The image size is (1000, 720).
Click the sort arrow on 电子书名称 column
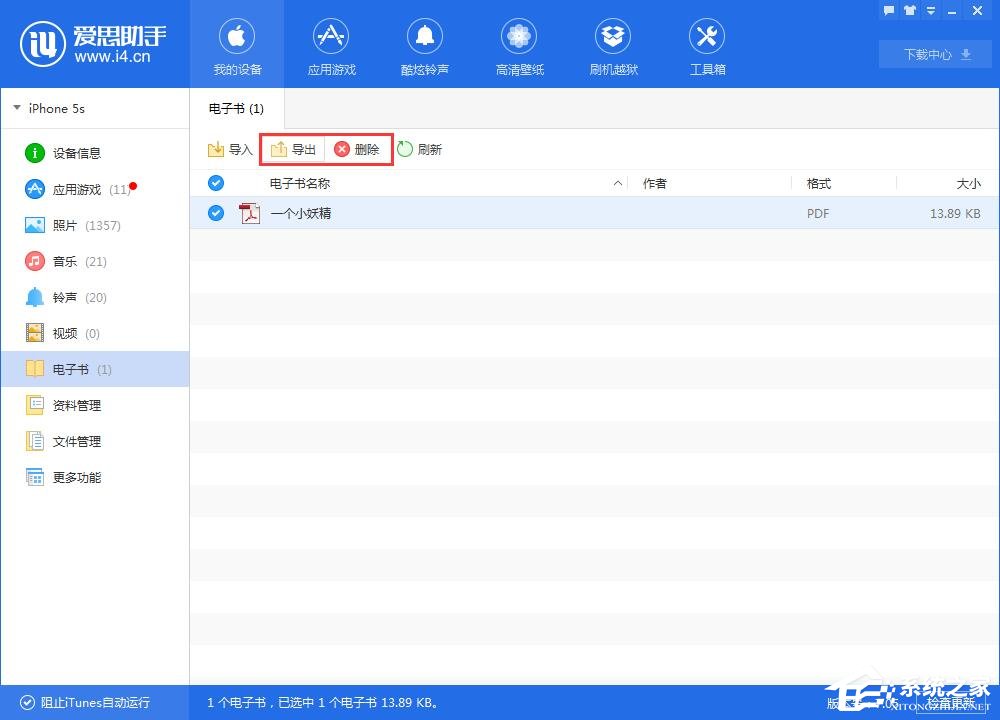pyautogui.click(x=619, y=183)
